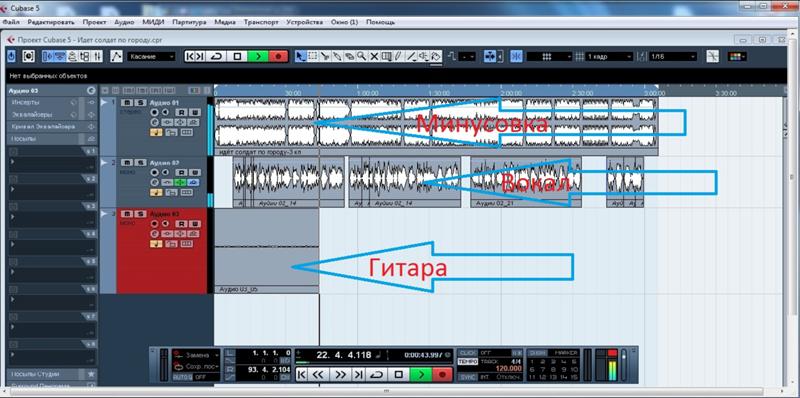Viewport: 800px width, 398px height.
Task: Select the Mute X tool
Action: click(x=374, y=56)
